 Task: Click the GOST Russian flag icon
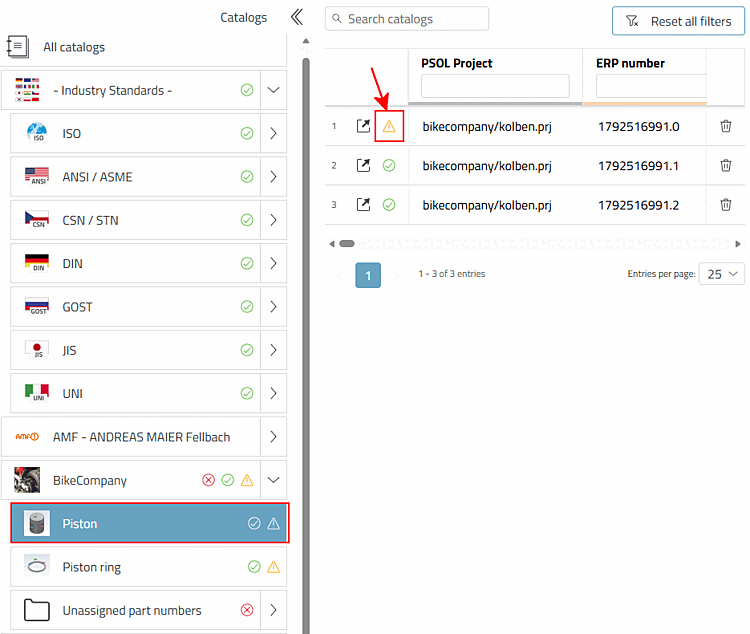(x=37, y=306)
